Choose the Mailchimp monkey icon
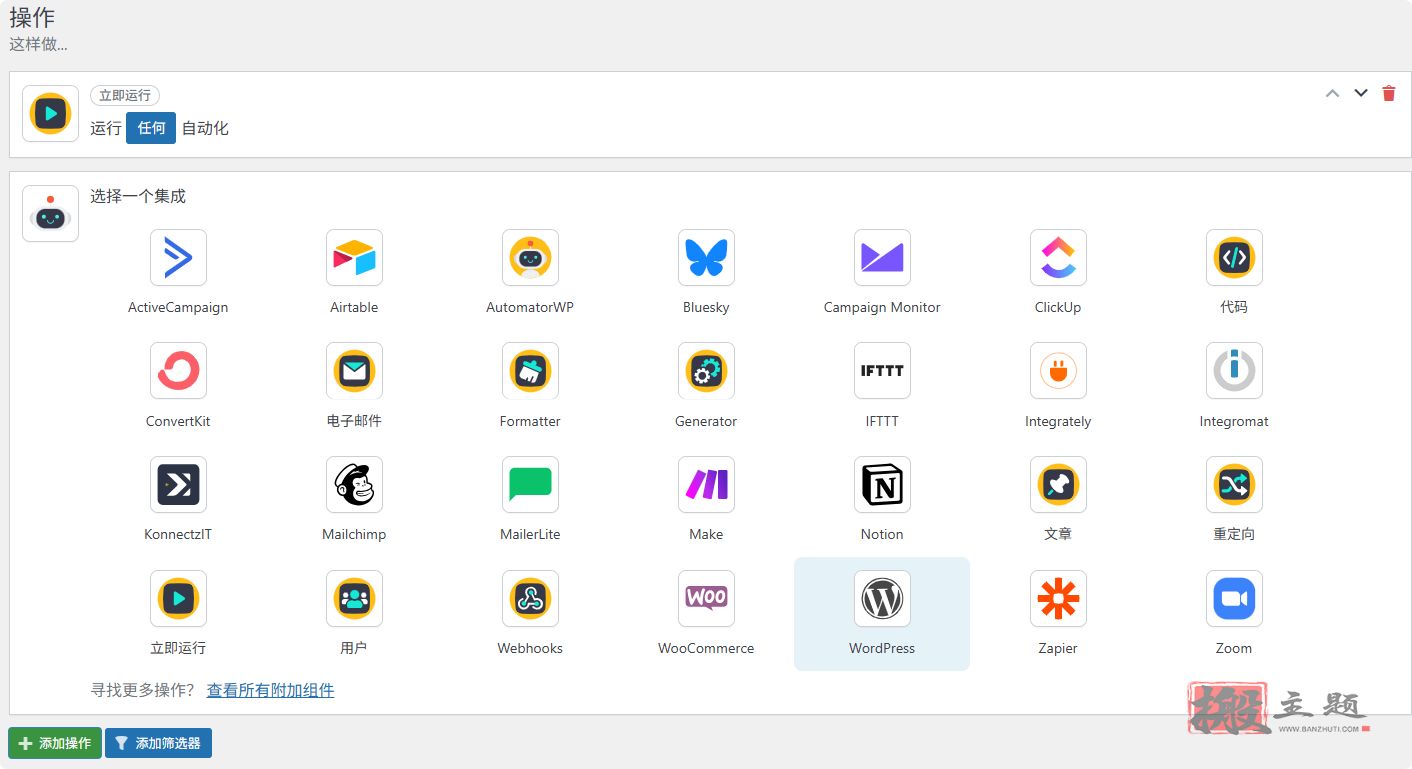1412x769 pixels. [354, 485]
